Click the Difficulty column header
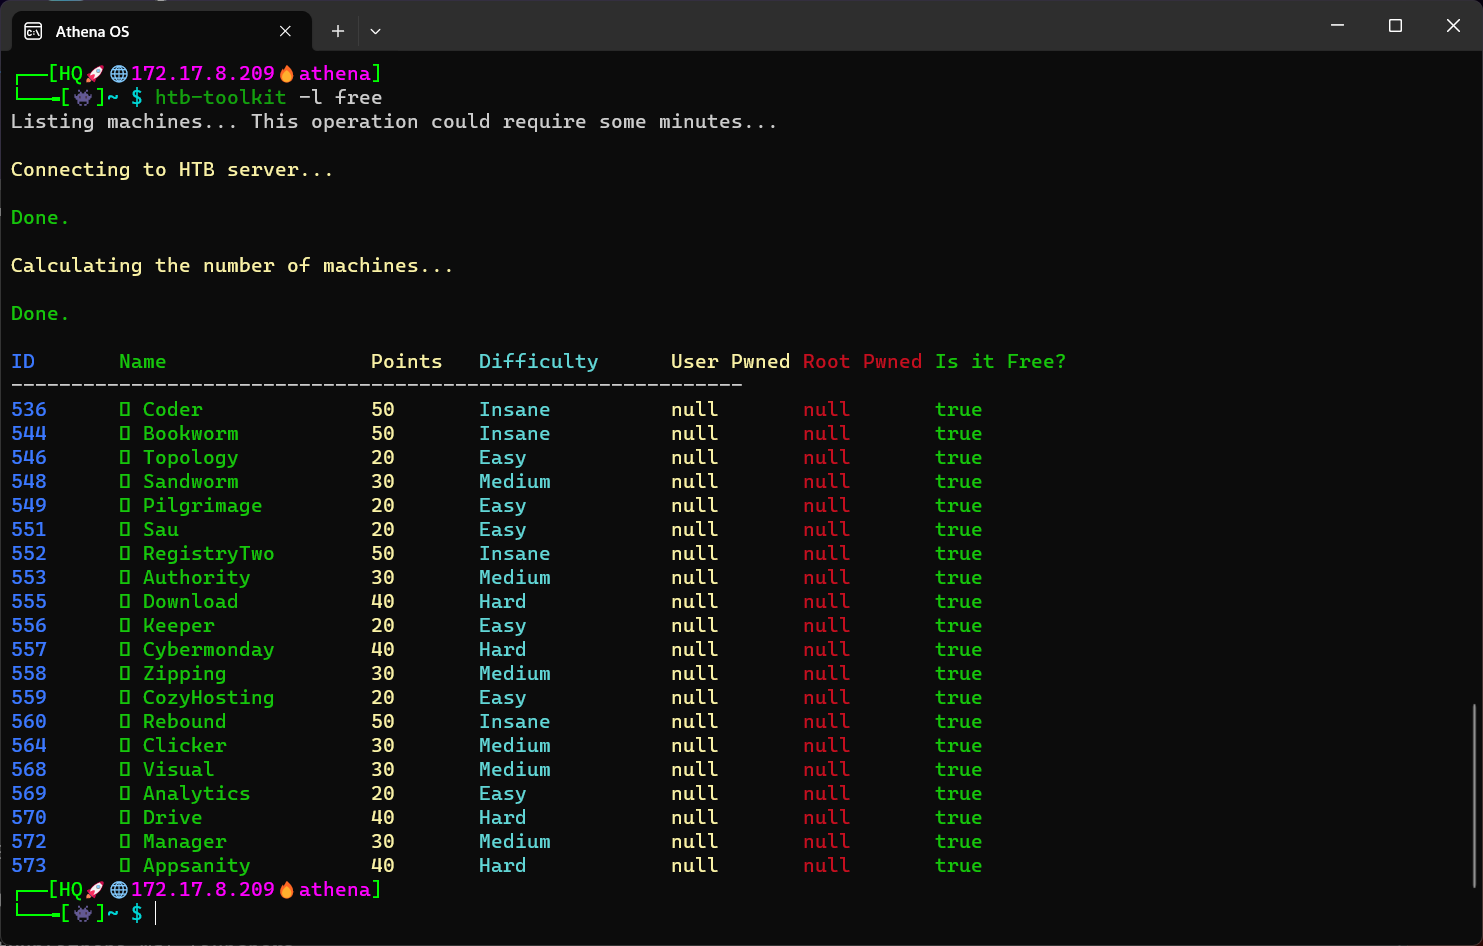The width and height of the screenshot is (1483, 946). coord(538,361)
